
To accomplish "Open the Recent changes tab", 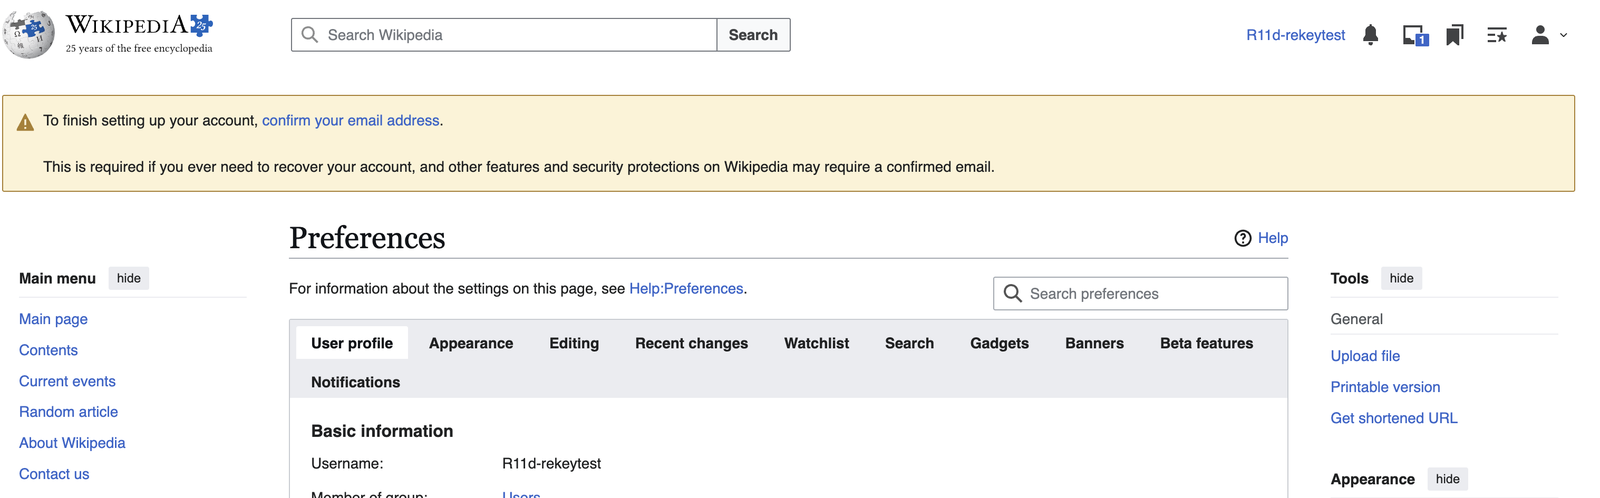I will [x=692, y=343].
